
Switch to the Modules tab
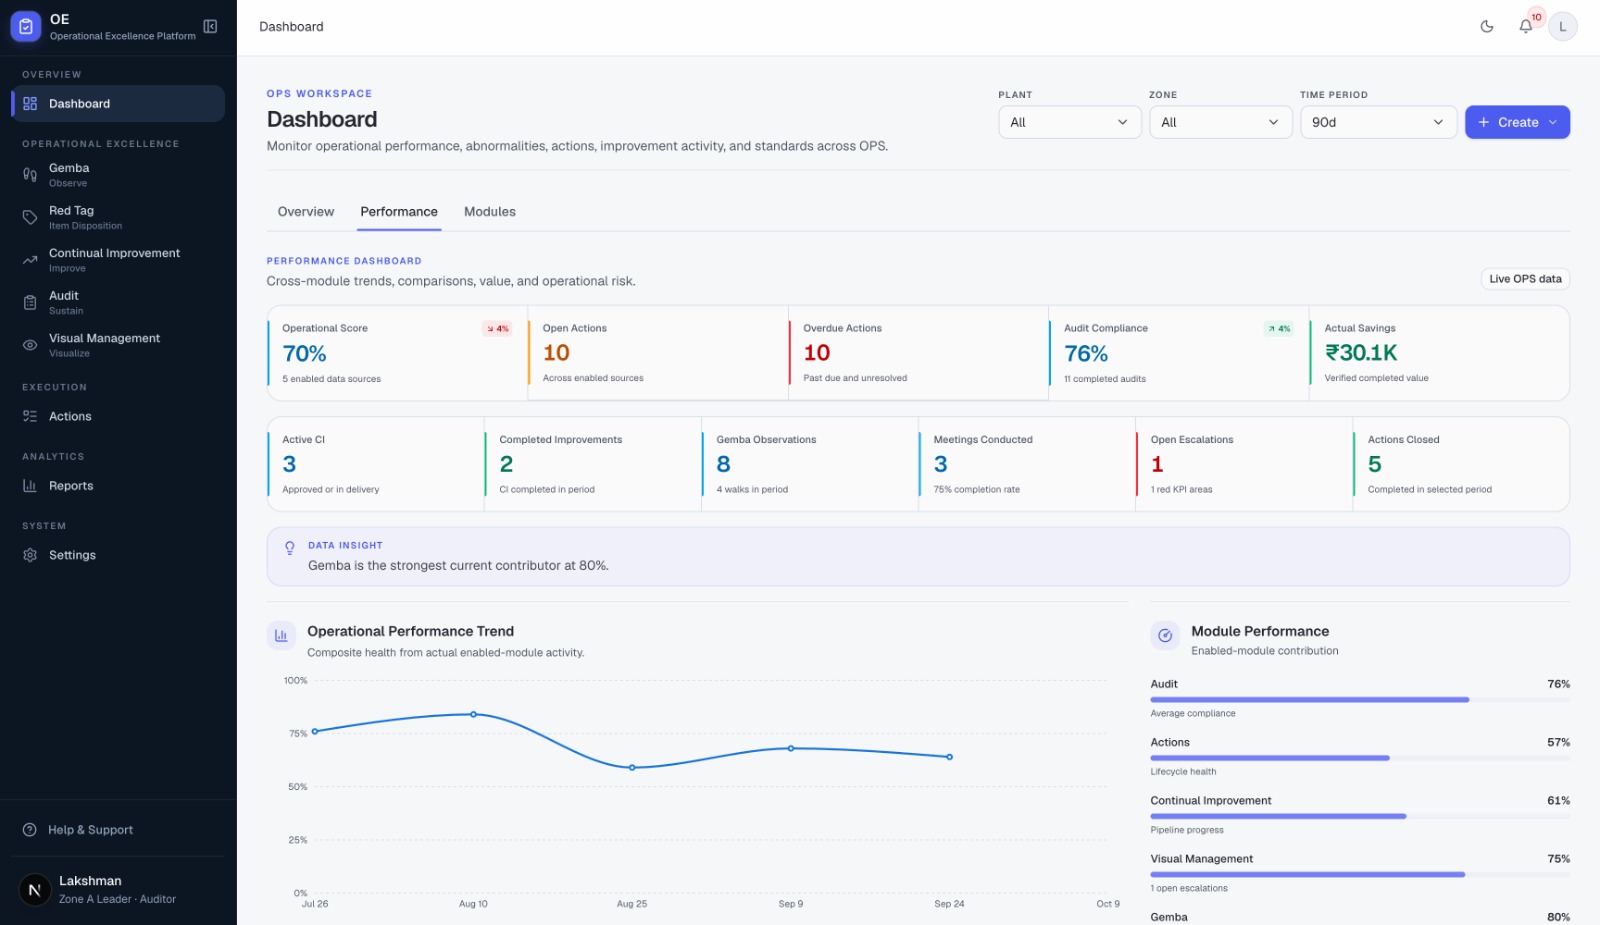[x=490, y=212]
